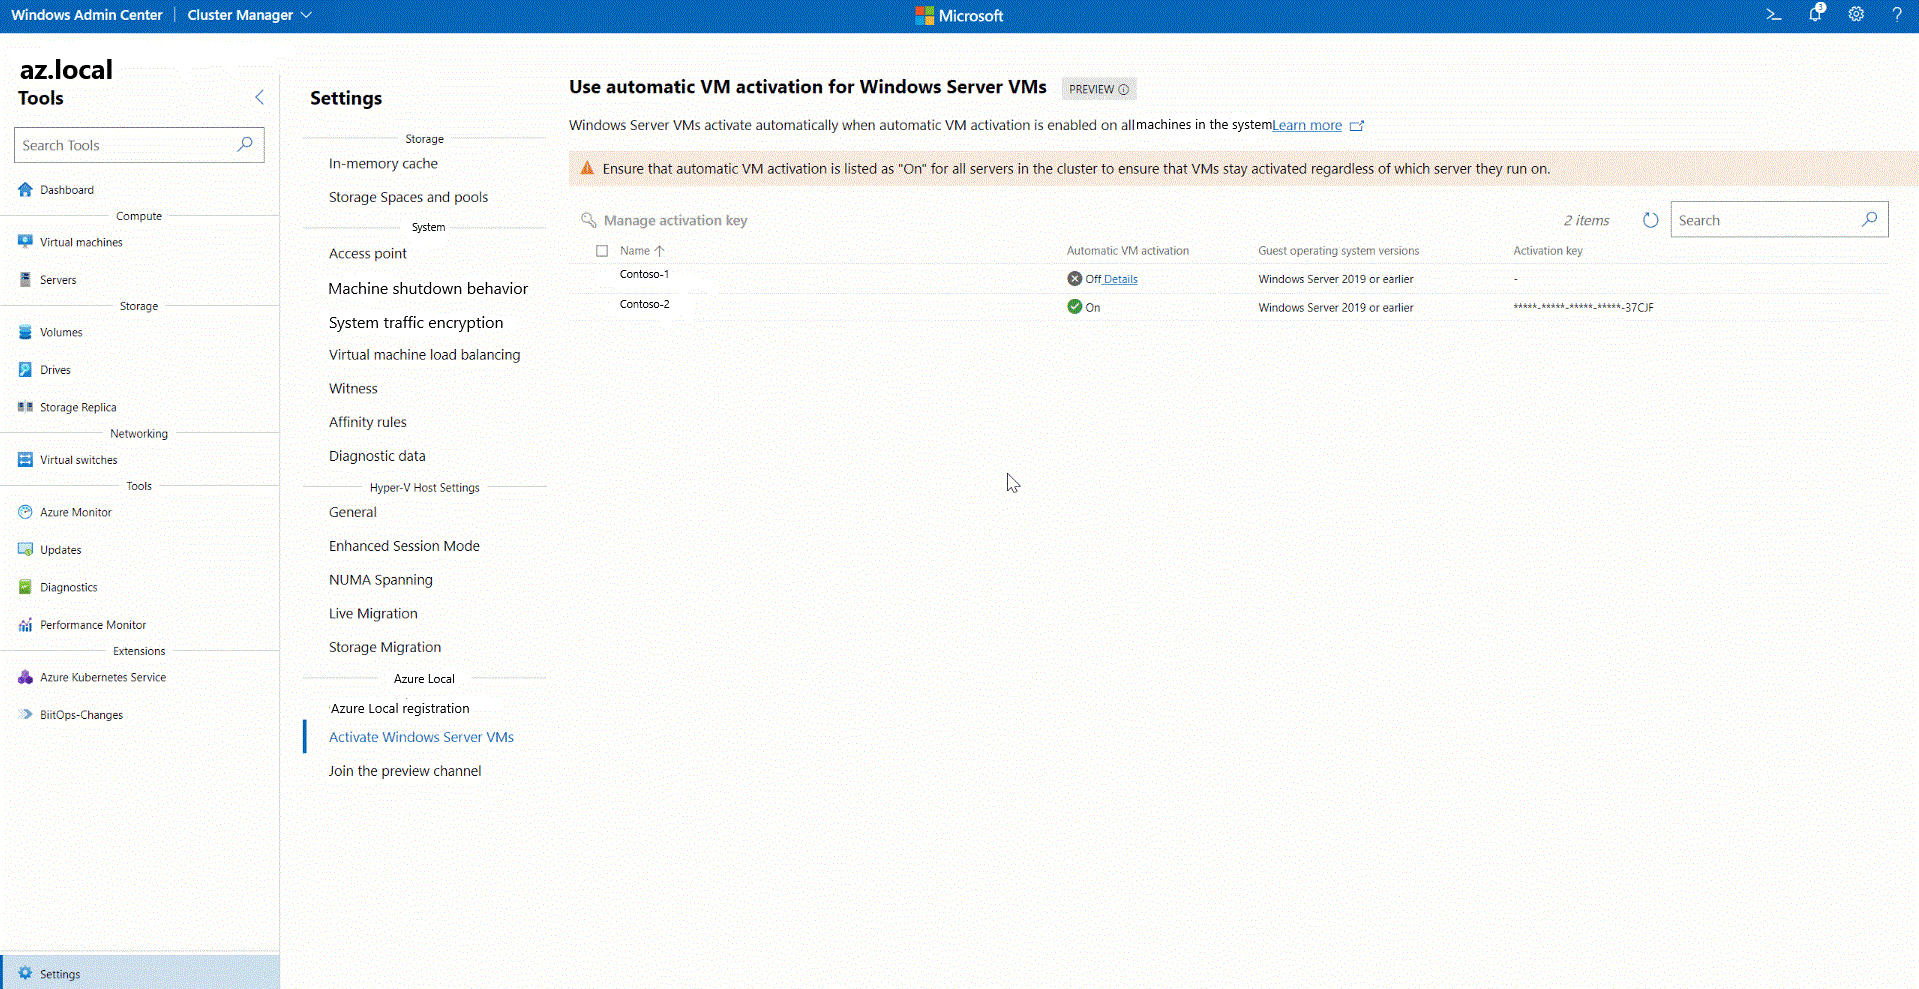Click the Contoso-2 On status icon
1919x989 pixels.
point(1074,307)
